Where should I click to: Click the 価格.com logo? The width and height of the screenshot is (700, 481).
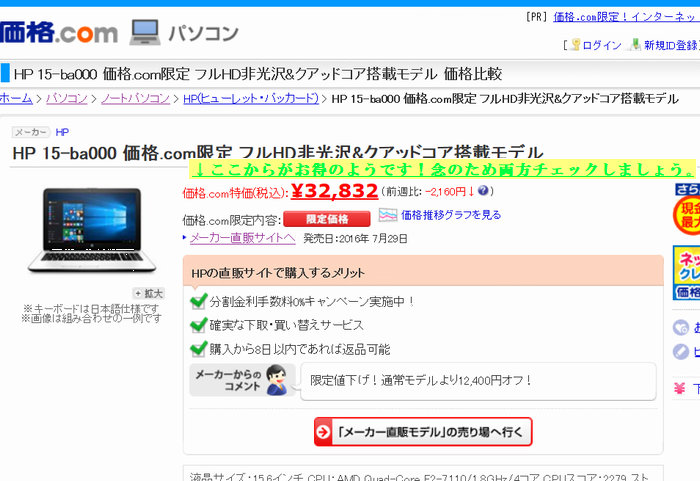[58, 33]
